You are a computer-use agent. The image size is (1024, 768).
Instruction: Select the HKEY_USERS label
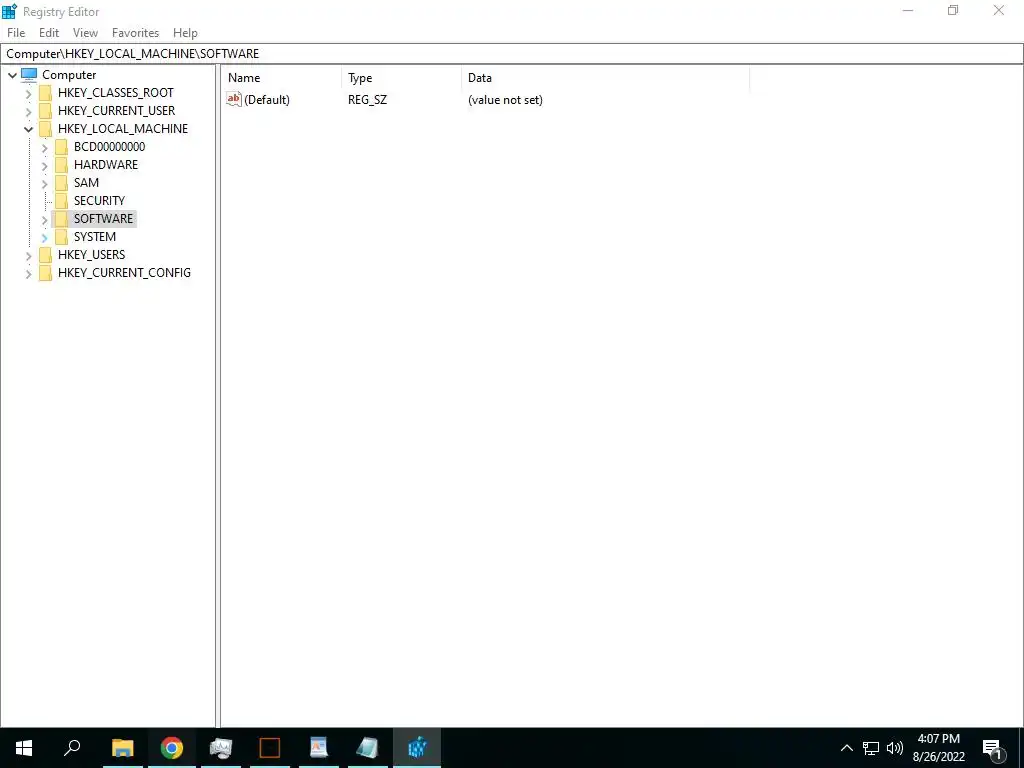pyautogui.click(x=91, y=255)
